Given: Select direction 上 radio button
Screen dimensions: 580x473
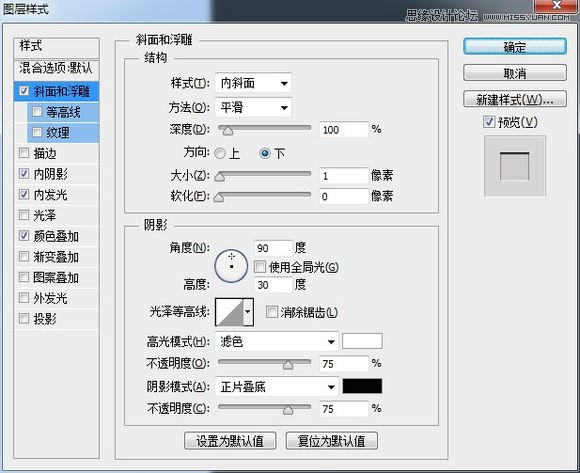Looking at the screenshot, I should point(220,153).
